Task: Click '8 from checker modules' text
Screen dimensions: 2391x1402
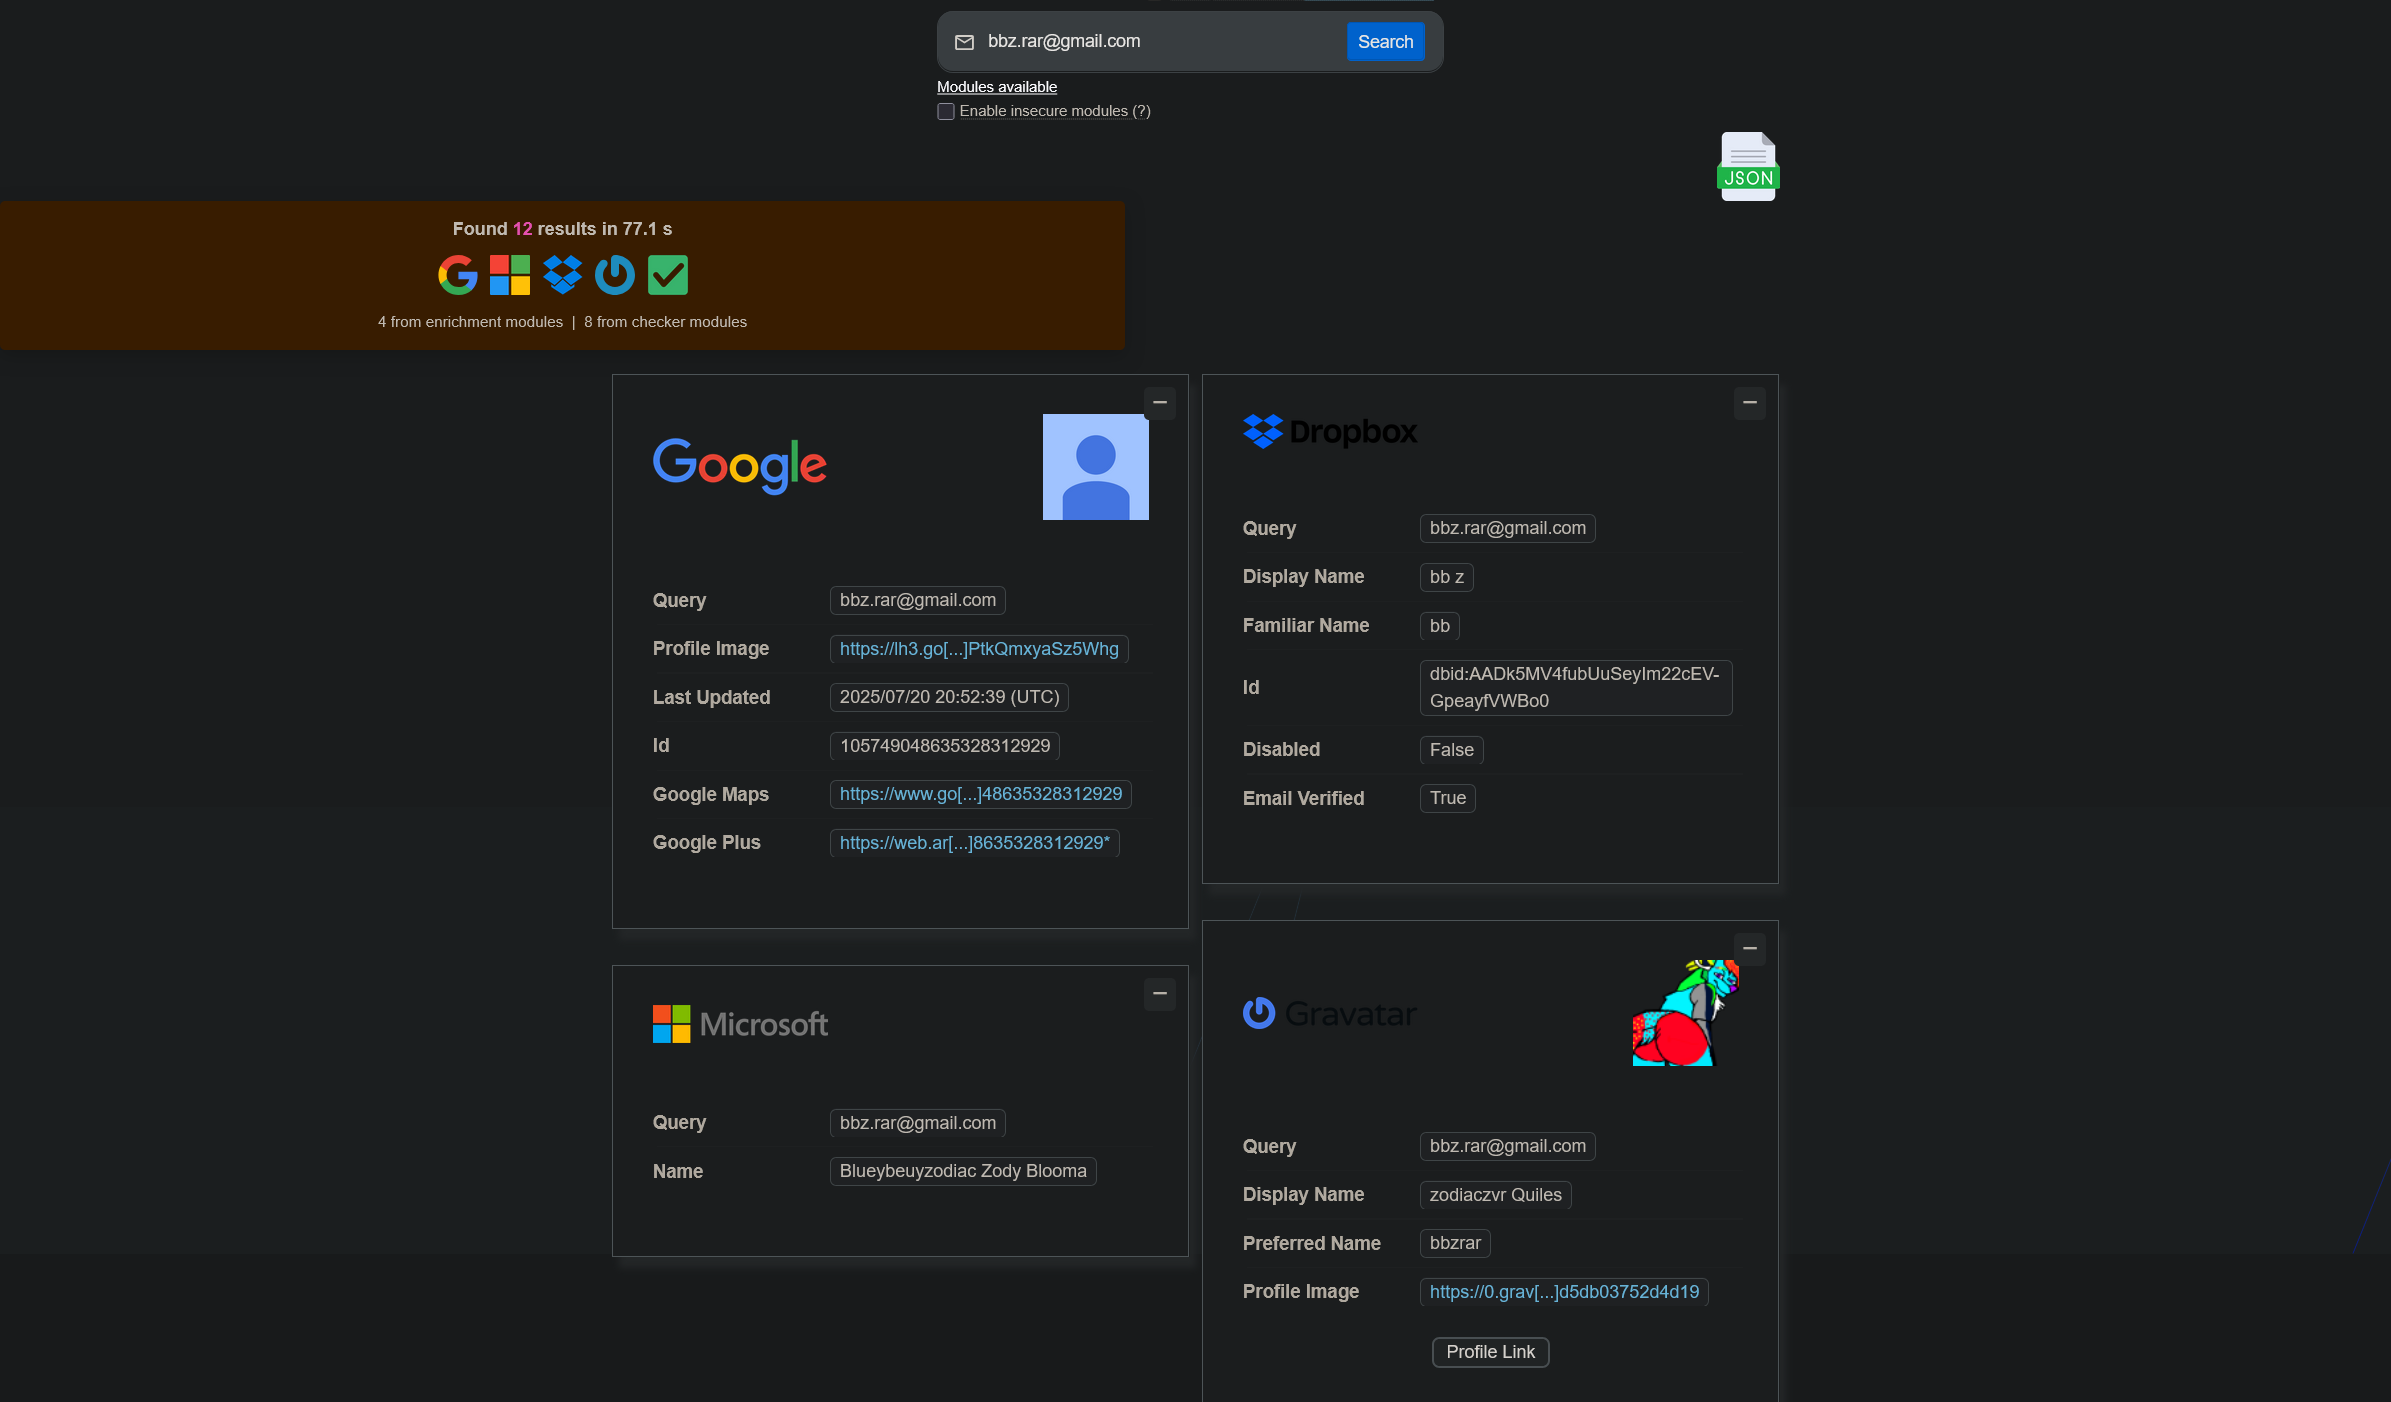Action: coord(665,322)
